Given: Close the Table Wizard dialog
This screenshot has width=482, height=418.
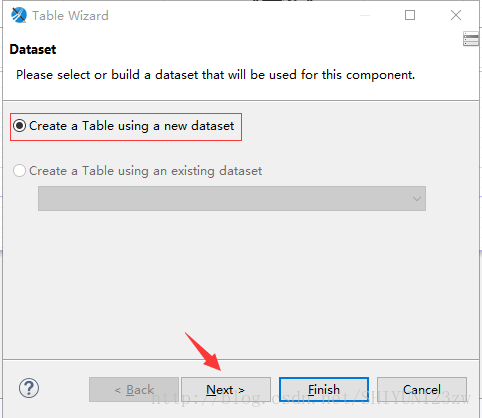Looking at the screenshot, I should pyautogui.click(x=456, y=15).
